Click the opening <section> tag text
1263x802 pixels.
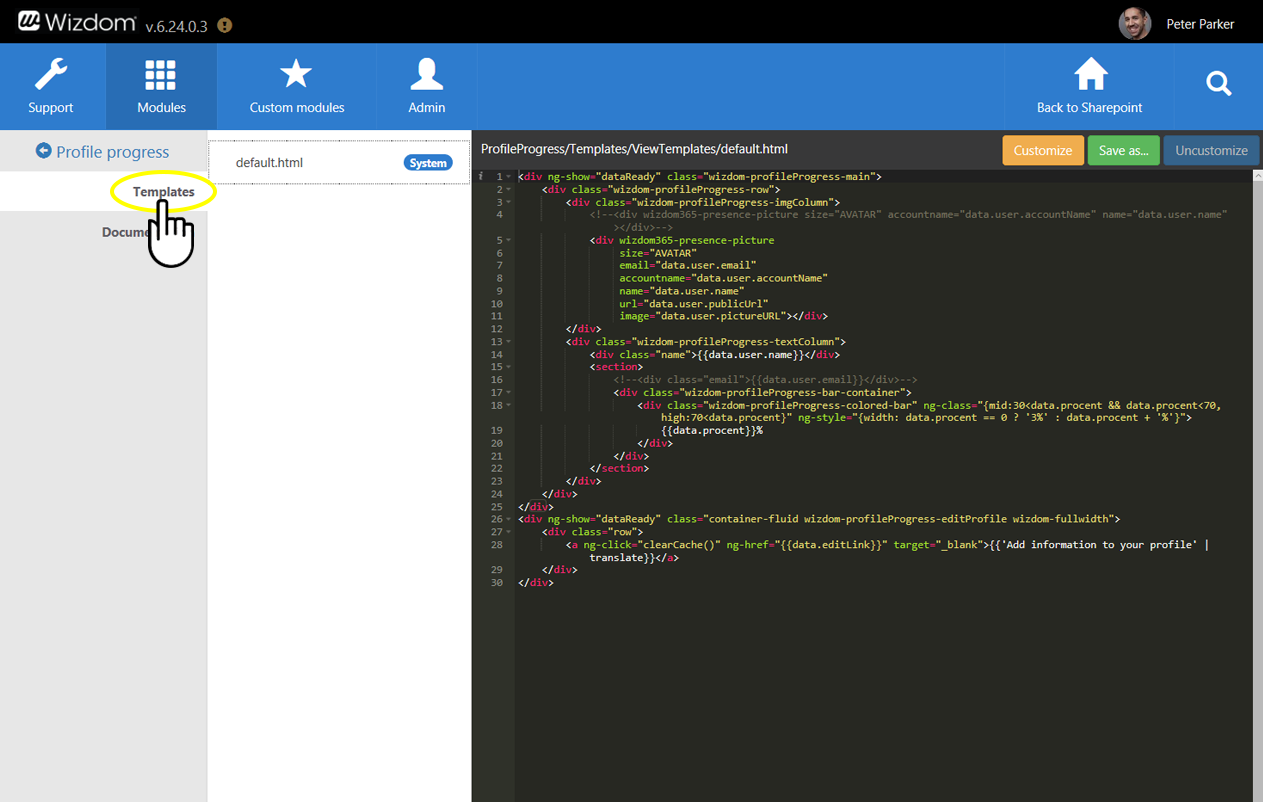click(617, 367)
